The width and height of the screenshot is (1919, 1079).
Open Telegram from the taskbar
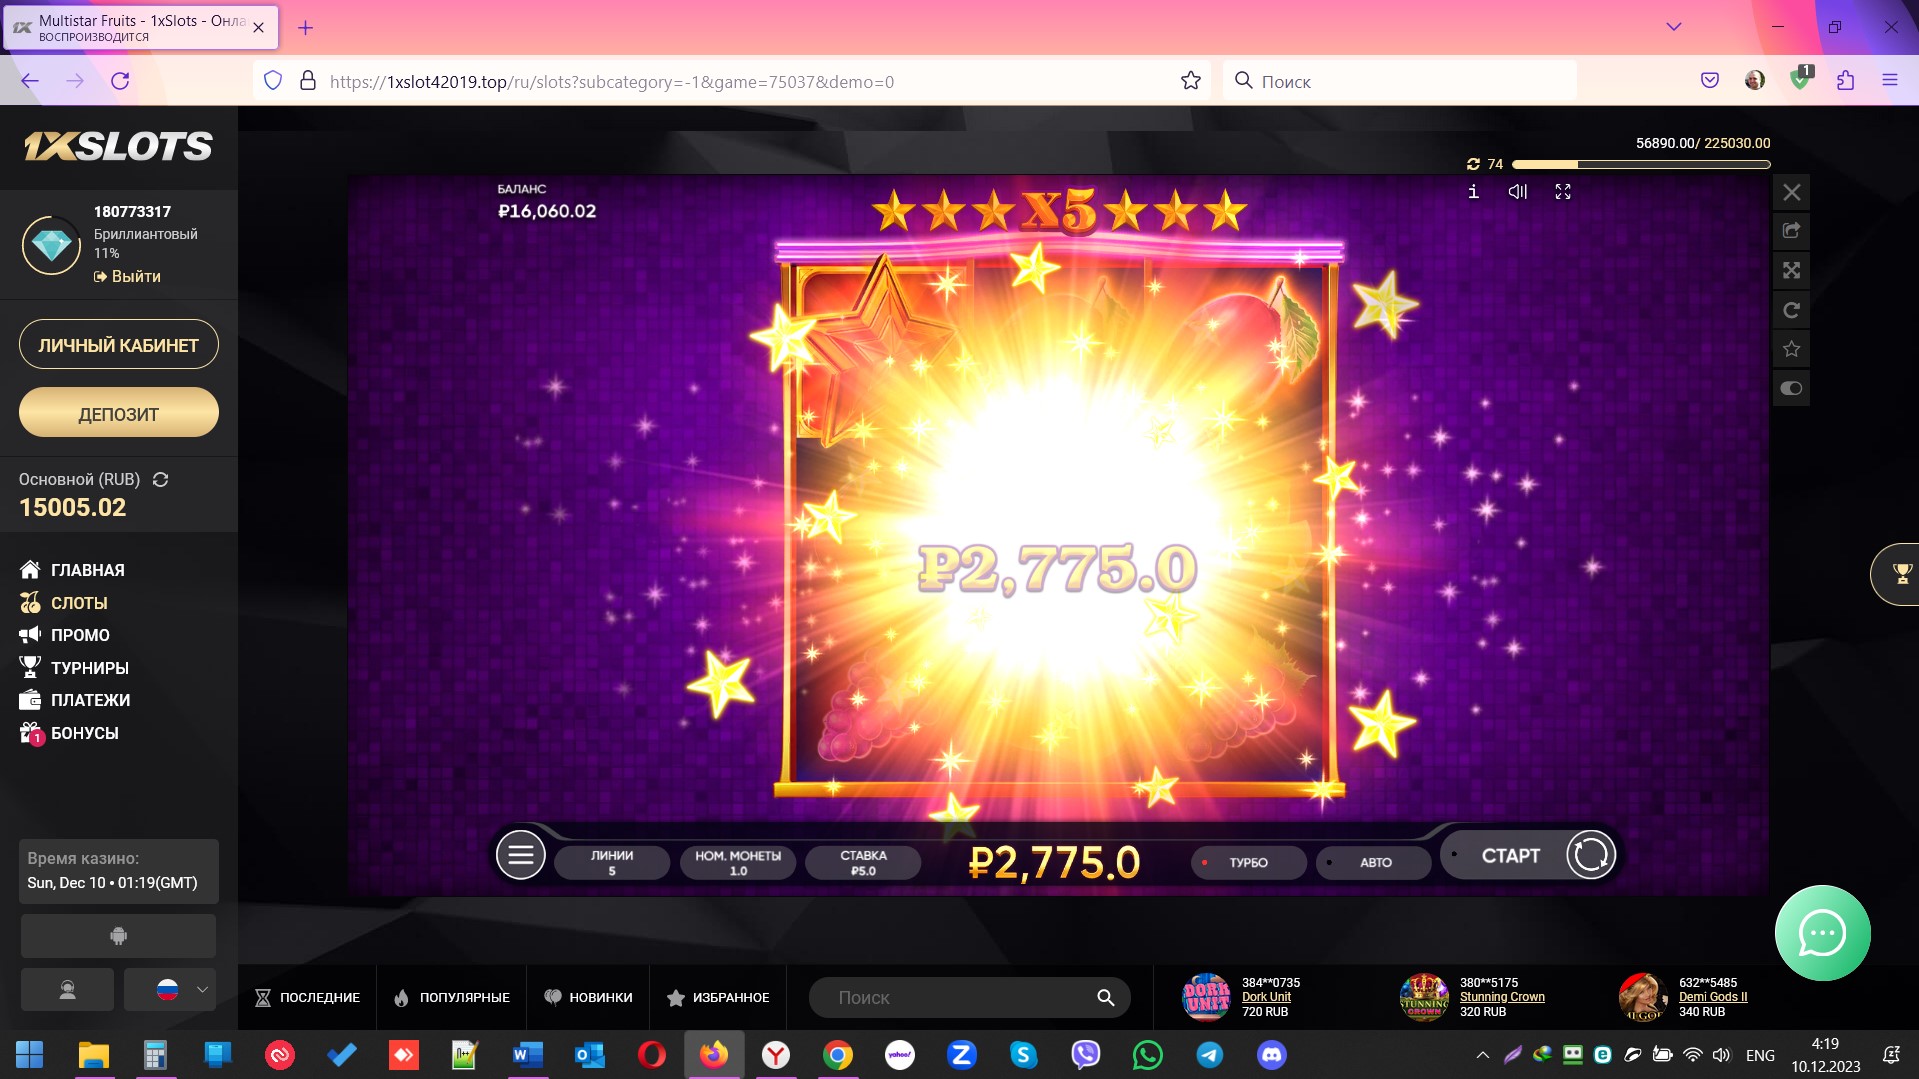[1209, 1054]
